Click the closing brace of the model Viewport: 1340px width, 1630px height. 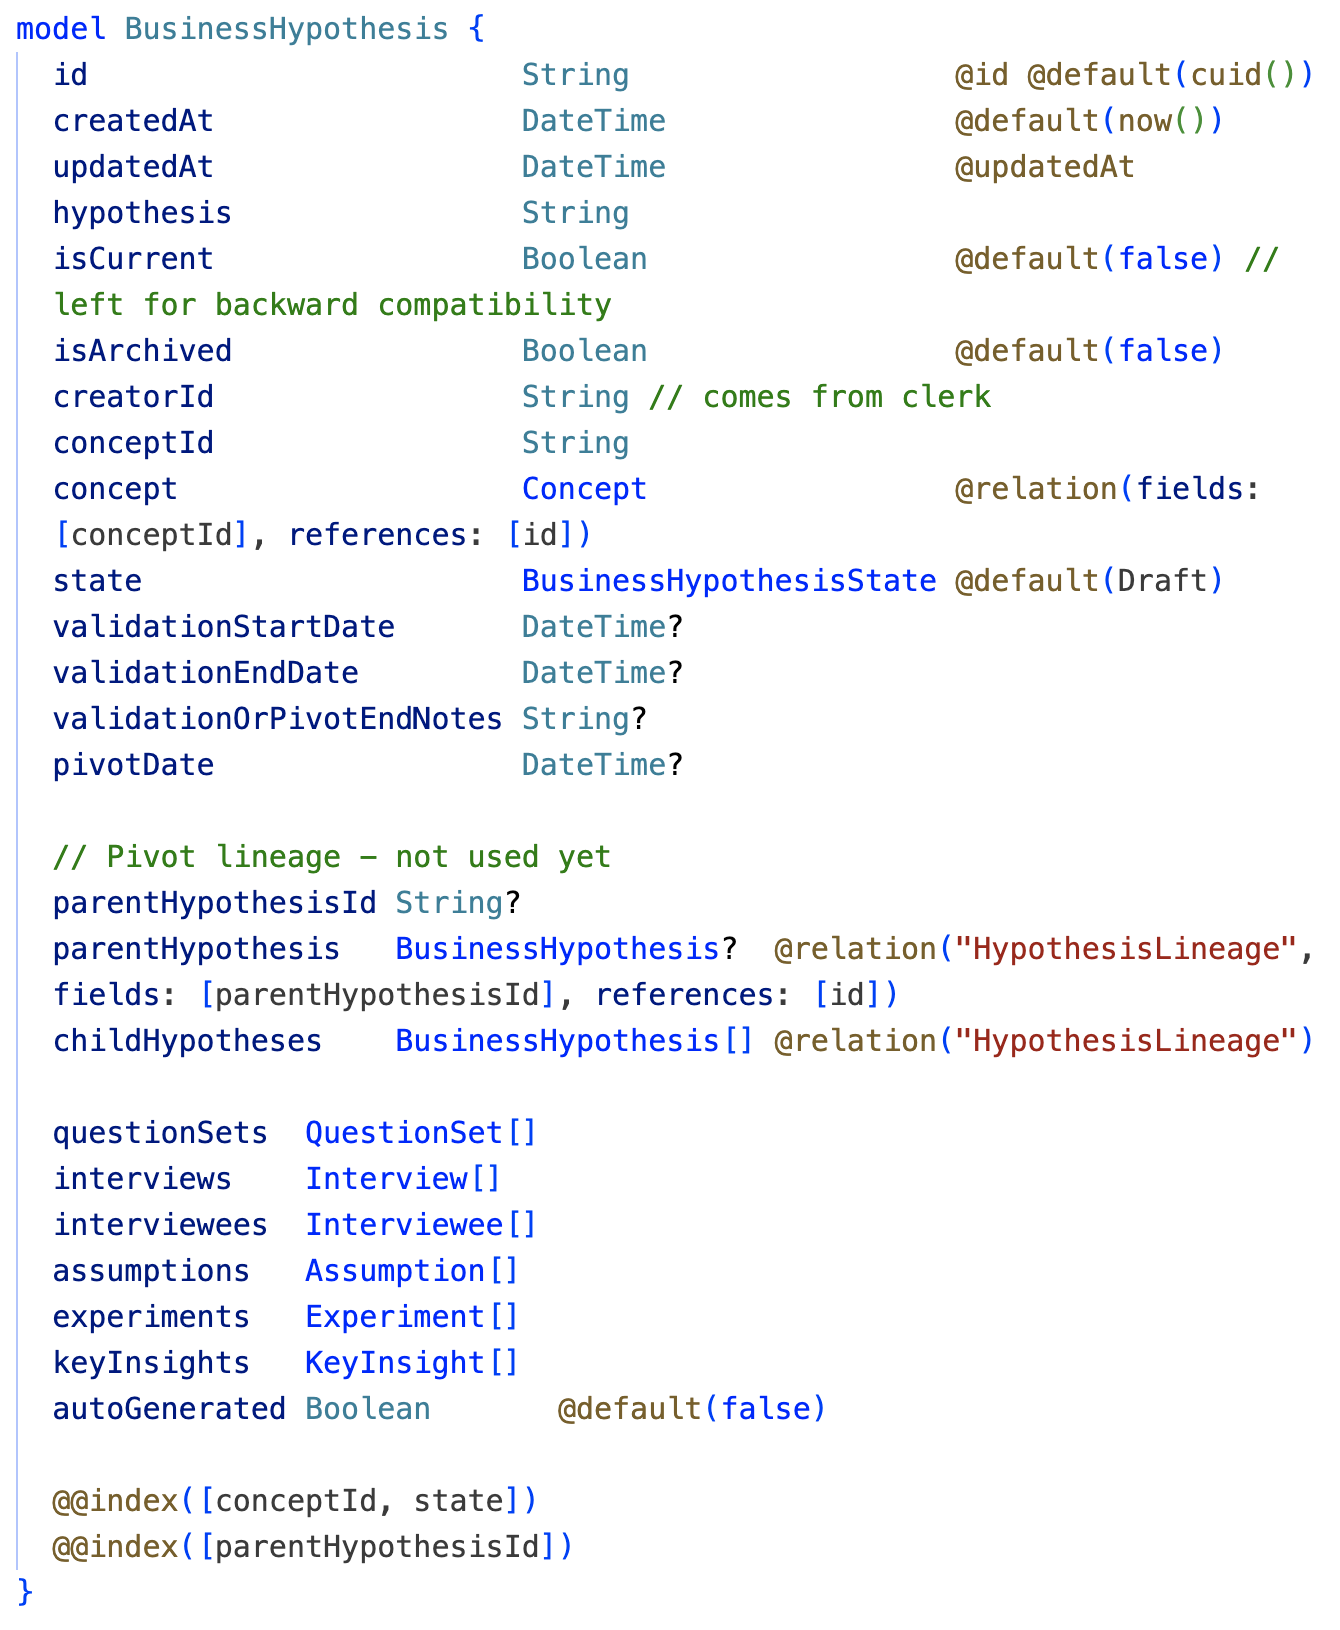25,1592
